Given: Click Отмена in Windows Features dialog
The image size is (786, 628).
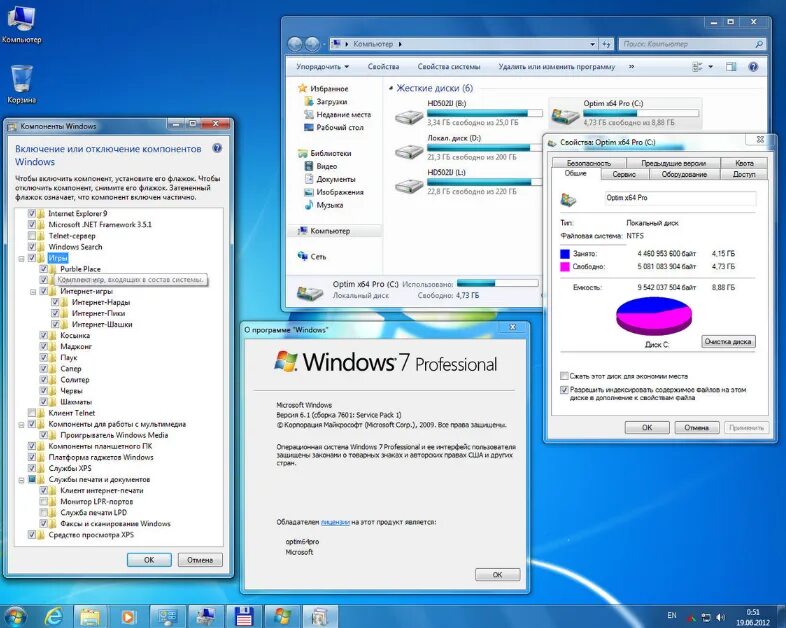Looking at the screenshot, I should point(200,560).
